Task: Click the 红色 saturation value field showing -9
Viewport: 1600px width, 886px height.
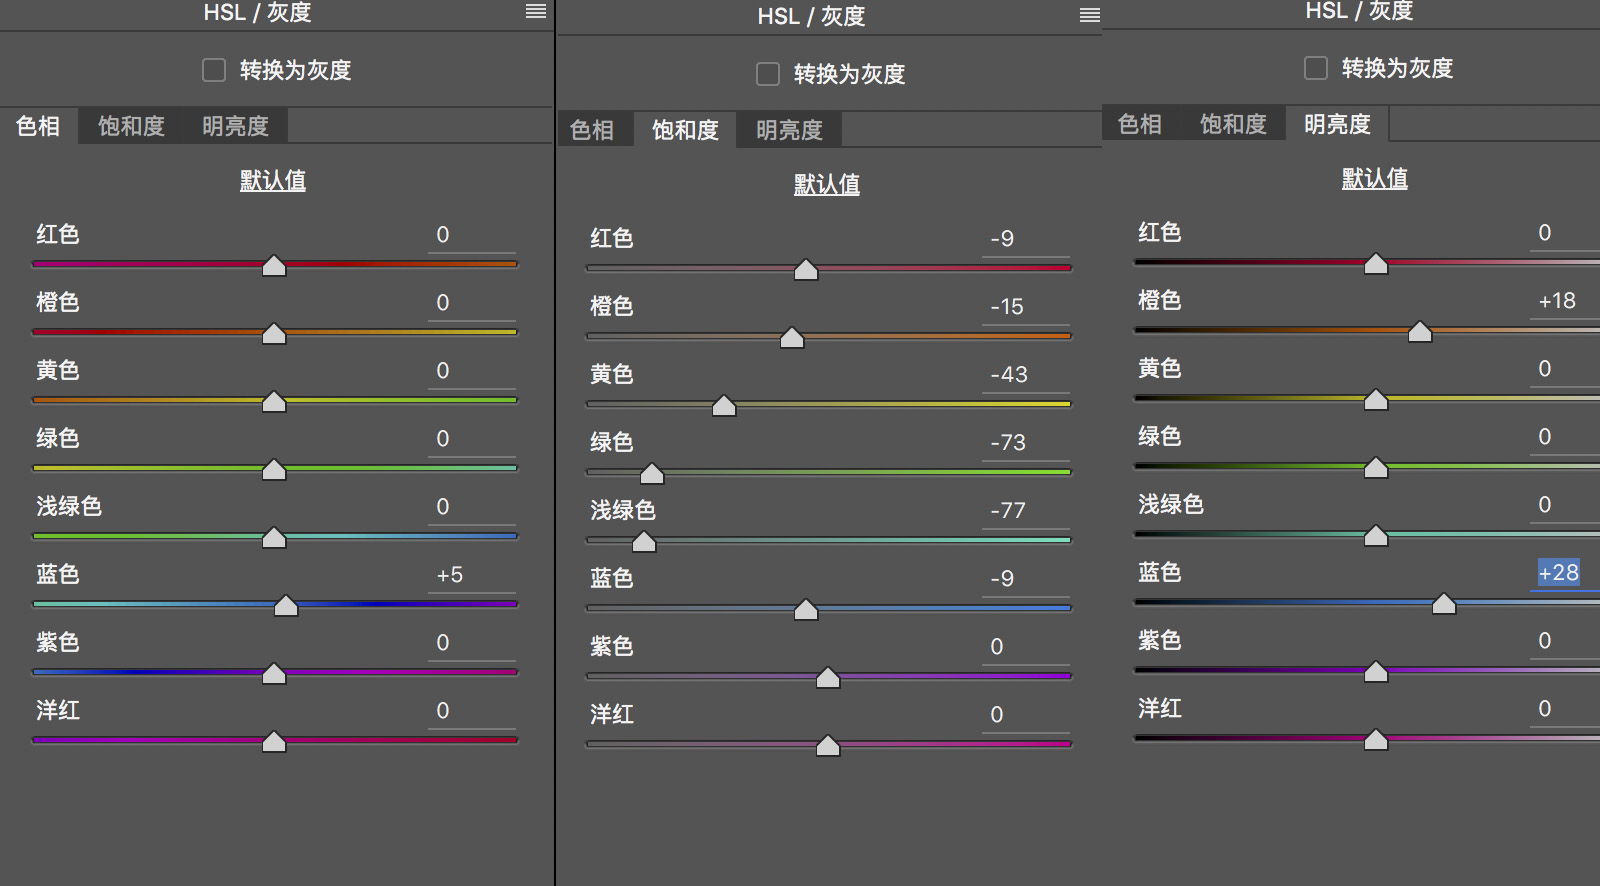Action: (1026, 239)
